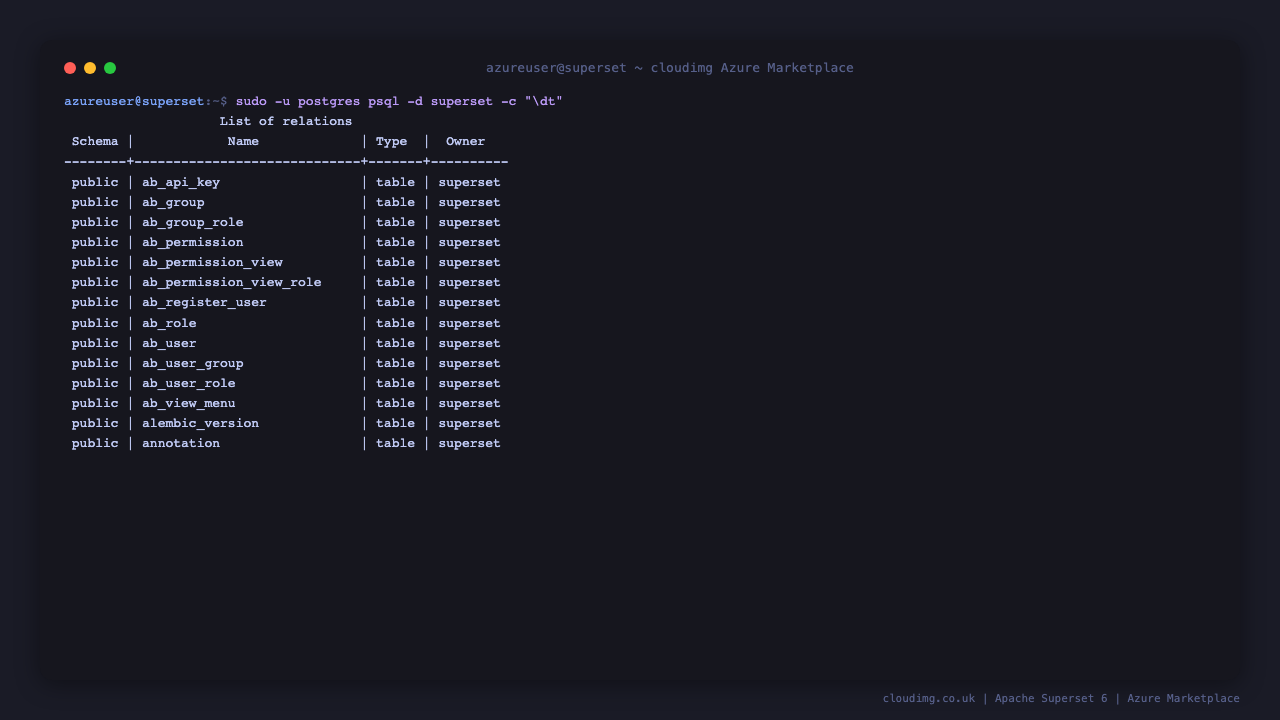Click the 'Owner' column header

[466, 141]
